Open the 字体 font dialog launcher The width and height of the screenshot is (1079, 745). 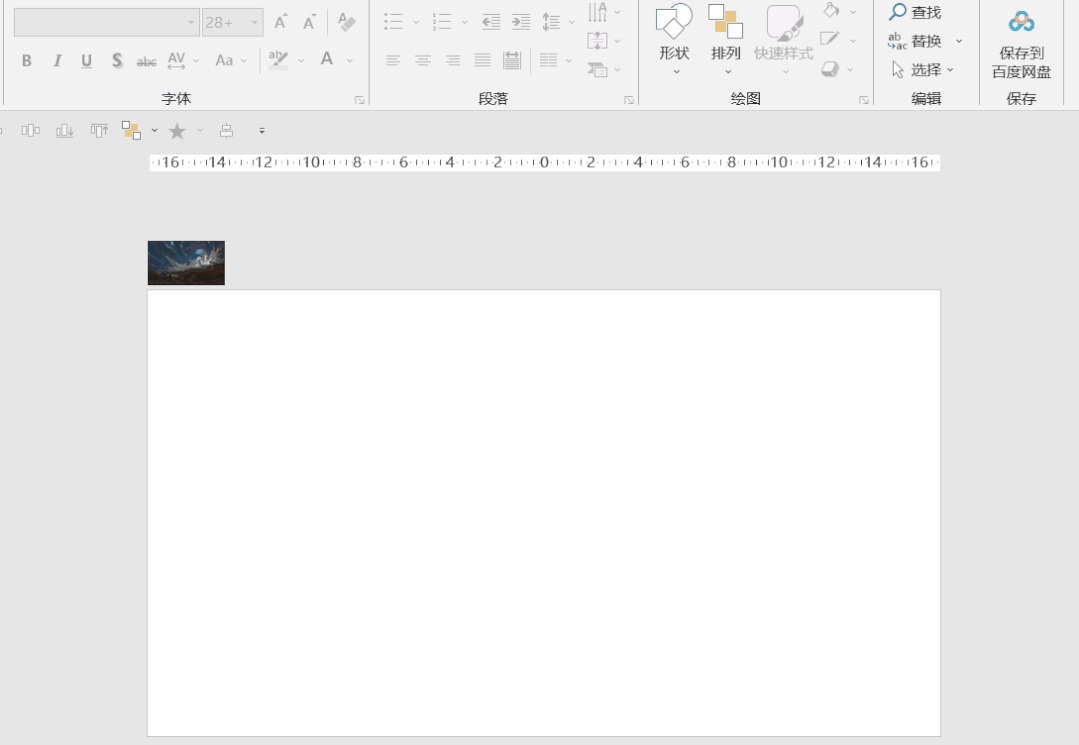pyautogui.click(x=360, y=100)
